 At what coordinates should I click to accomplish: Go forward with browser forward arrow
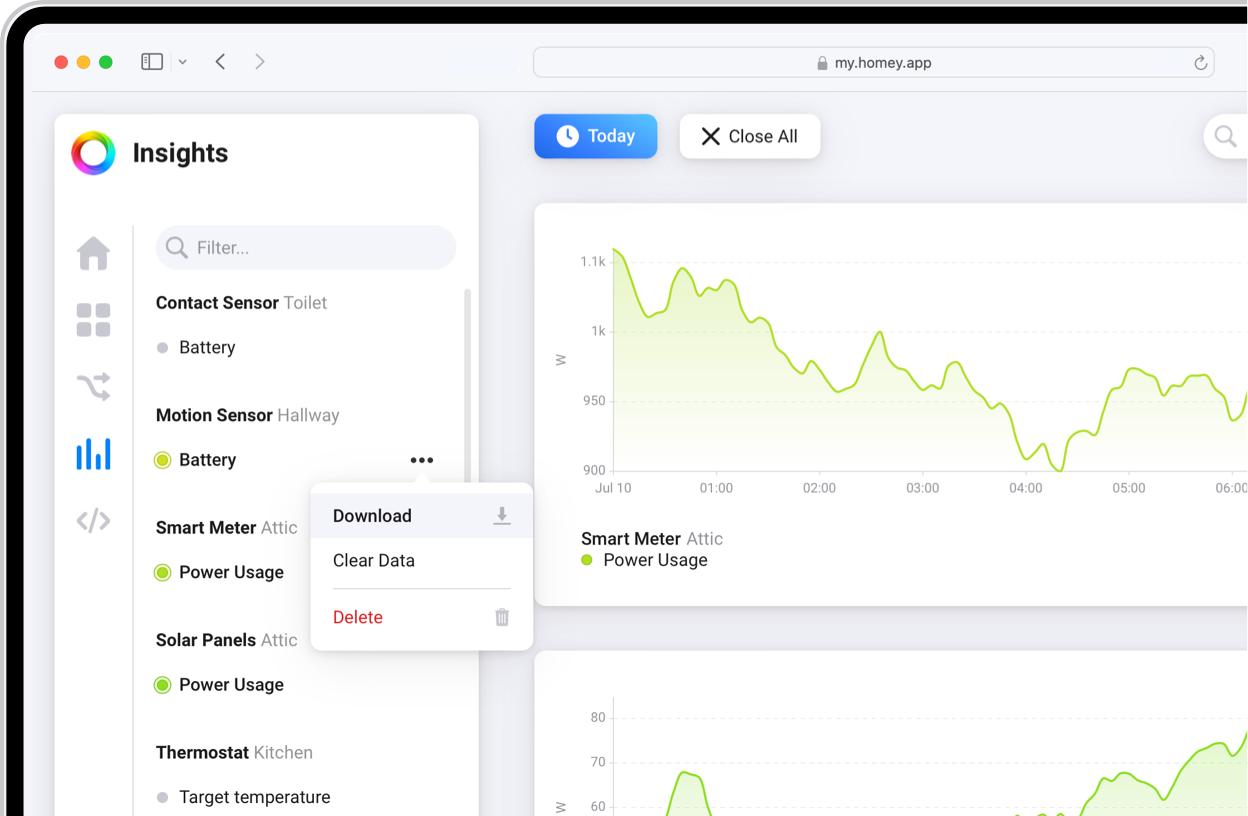[x=260, y=62]
